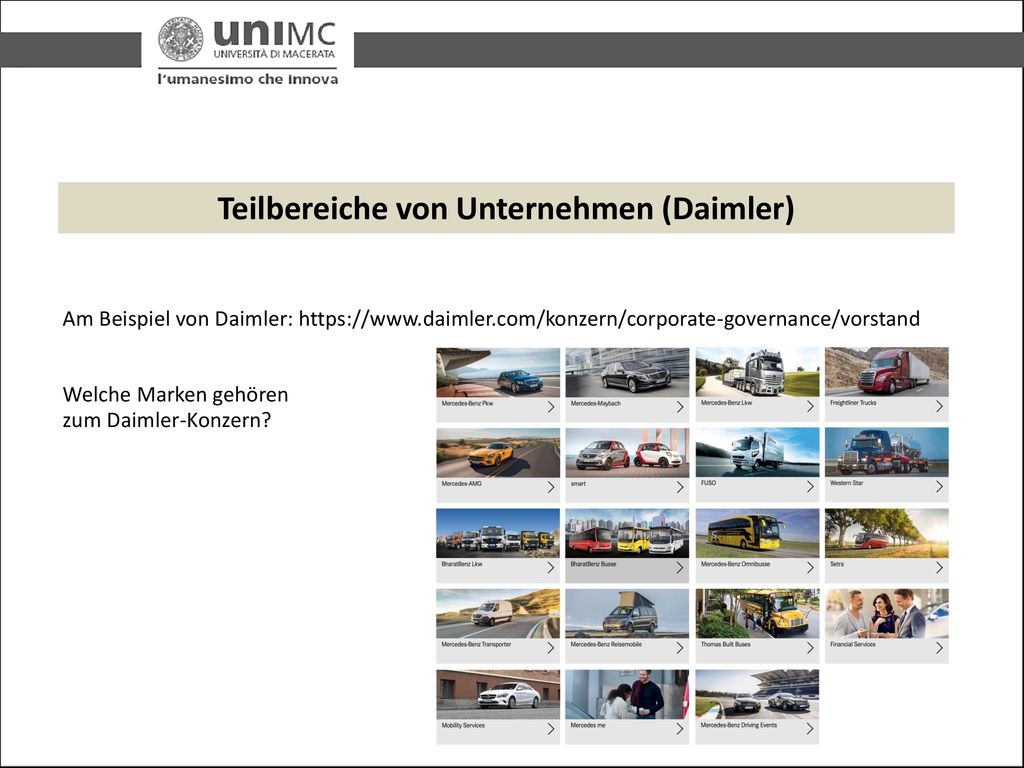The width and height of the screenshot is (1024, 768).
Task: Select the Thomas Built Buses school bus image
Action: pos(758,613)
